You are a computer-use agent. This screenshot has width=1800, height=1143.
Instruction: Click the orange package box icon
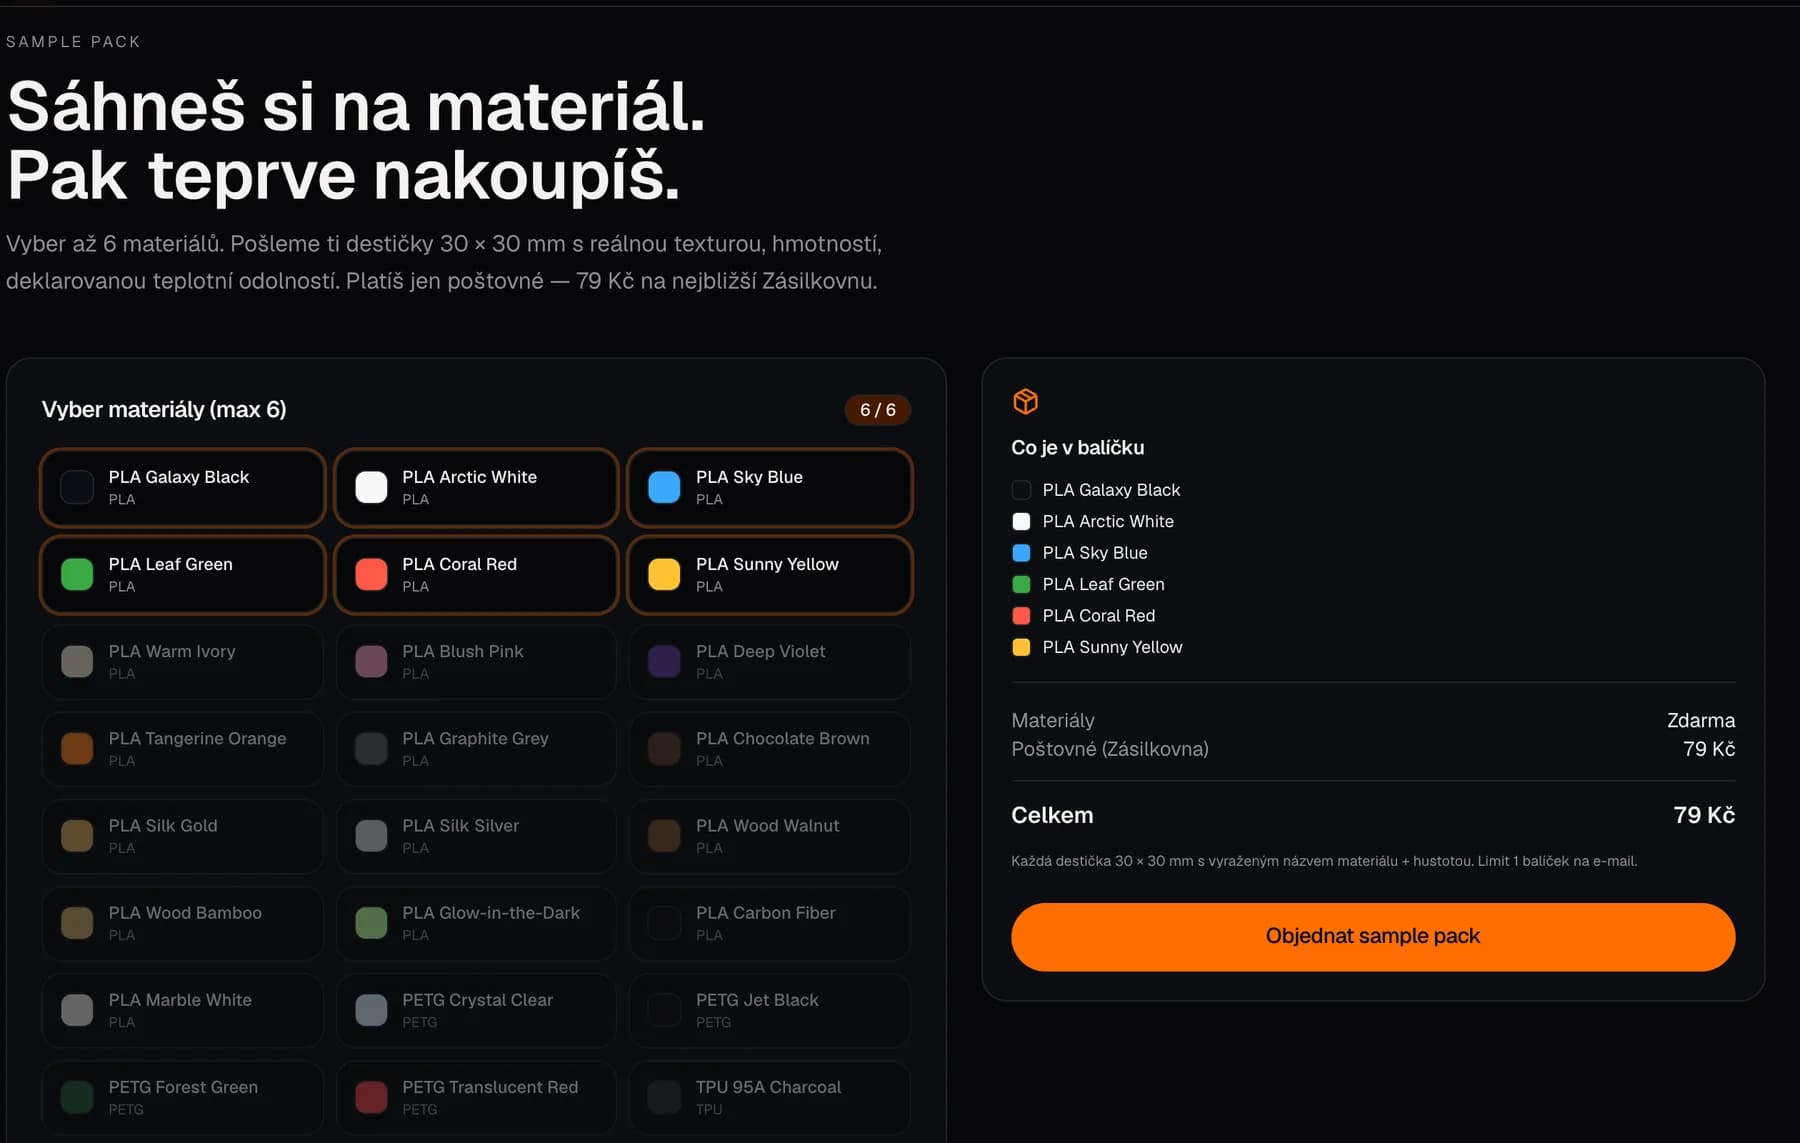pos(1025,401)
